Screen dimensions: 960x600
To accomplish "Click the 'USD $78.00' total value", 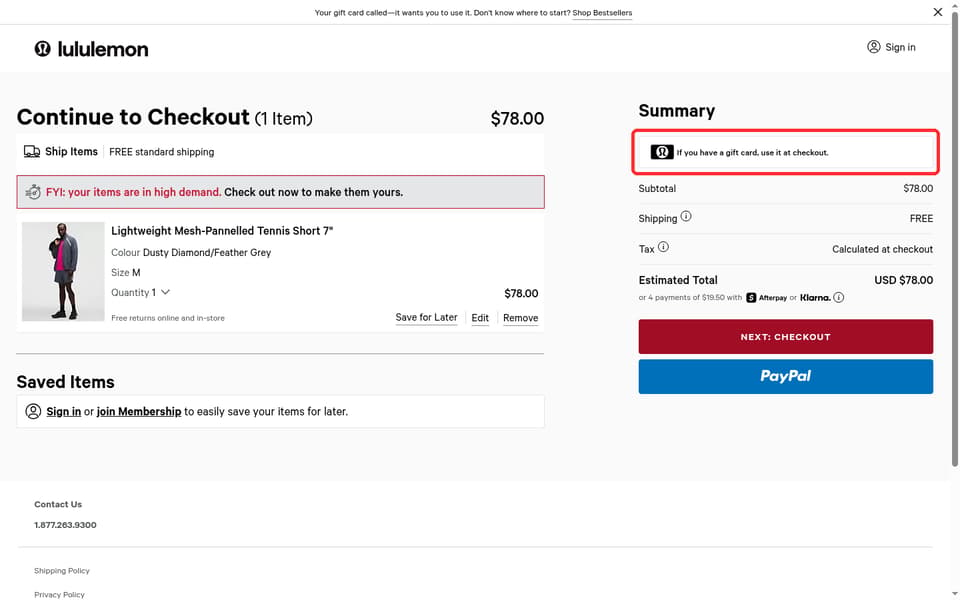I will click(x=904, y=280).
